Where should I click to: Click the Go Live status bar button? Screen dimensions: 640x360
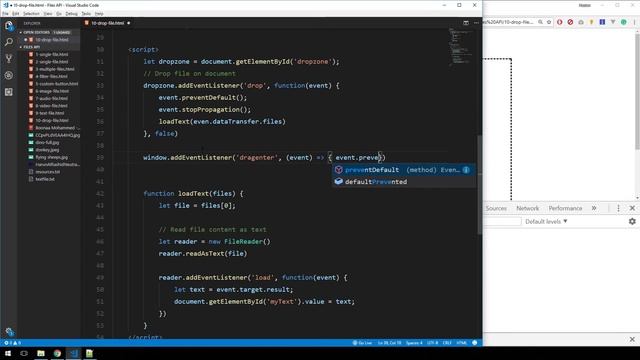[362, 343]
